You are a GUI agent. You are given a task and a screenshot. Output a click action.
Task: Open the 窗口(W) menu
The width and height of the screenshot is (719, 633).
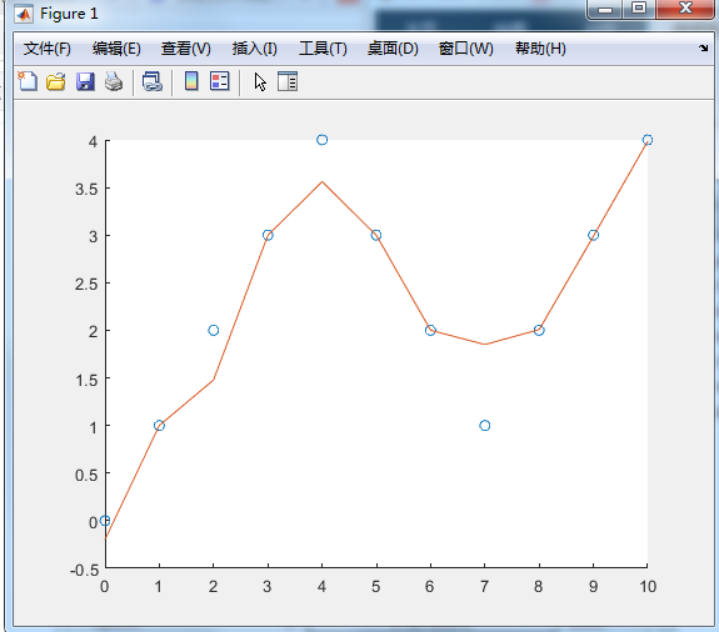click(466, 48)
